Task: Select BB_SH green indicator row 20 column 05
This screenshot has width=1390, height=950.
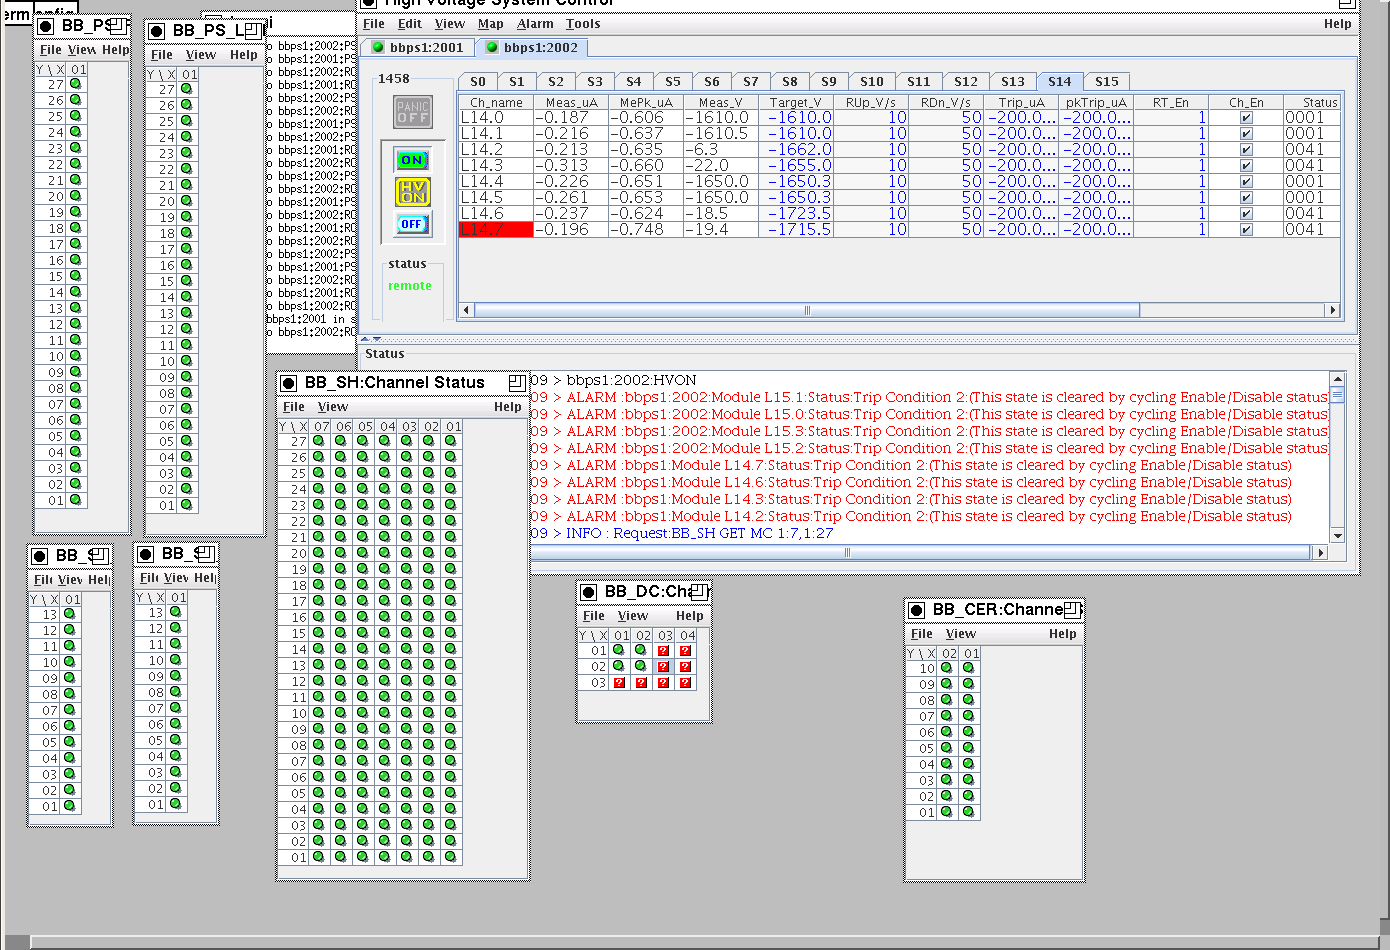Action: tap(363, 553)
